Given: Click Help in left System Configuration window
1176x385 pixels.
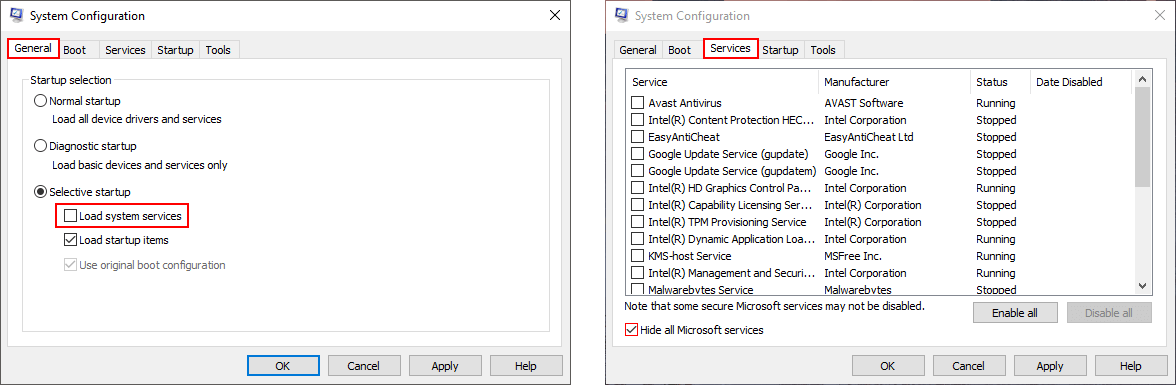Looking at the screenshot, I should coord(526,366).
